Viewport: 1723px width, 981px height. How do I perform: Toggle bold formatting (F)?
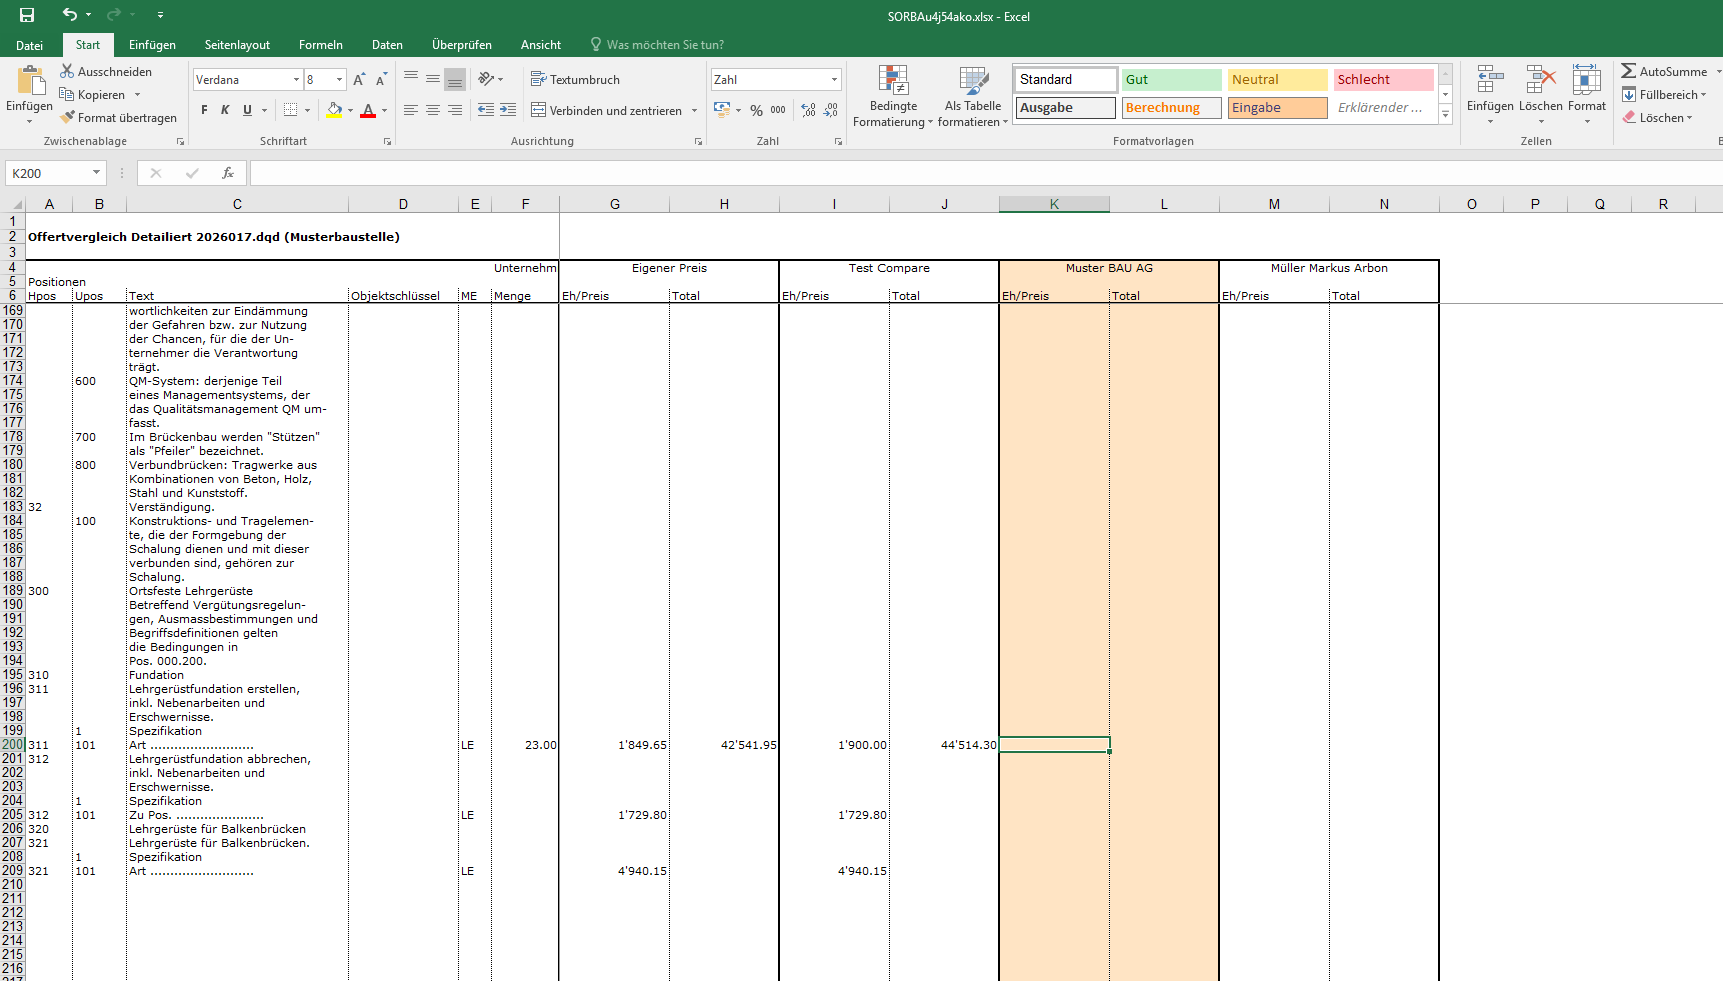(x=204, y=110)
